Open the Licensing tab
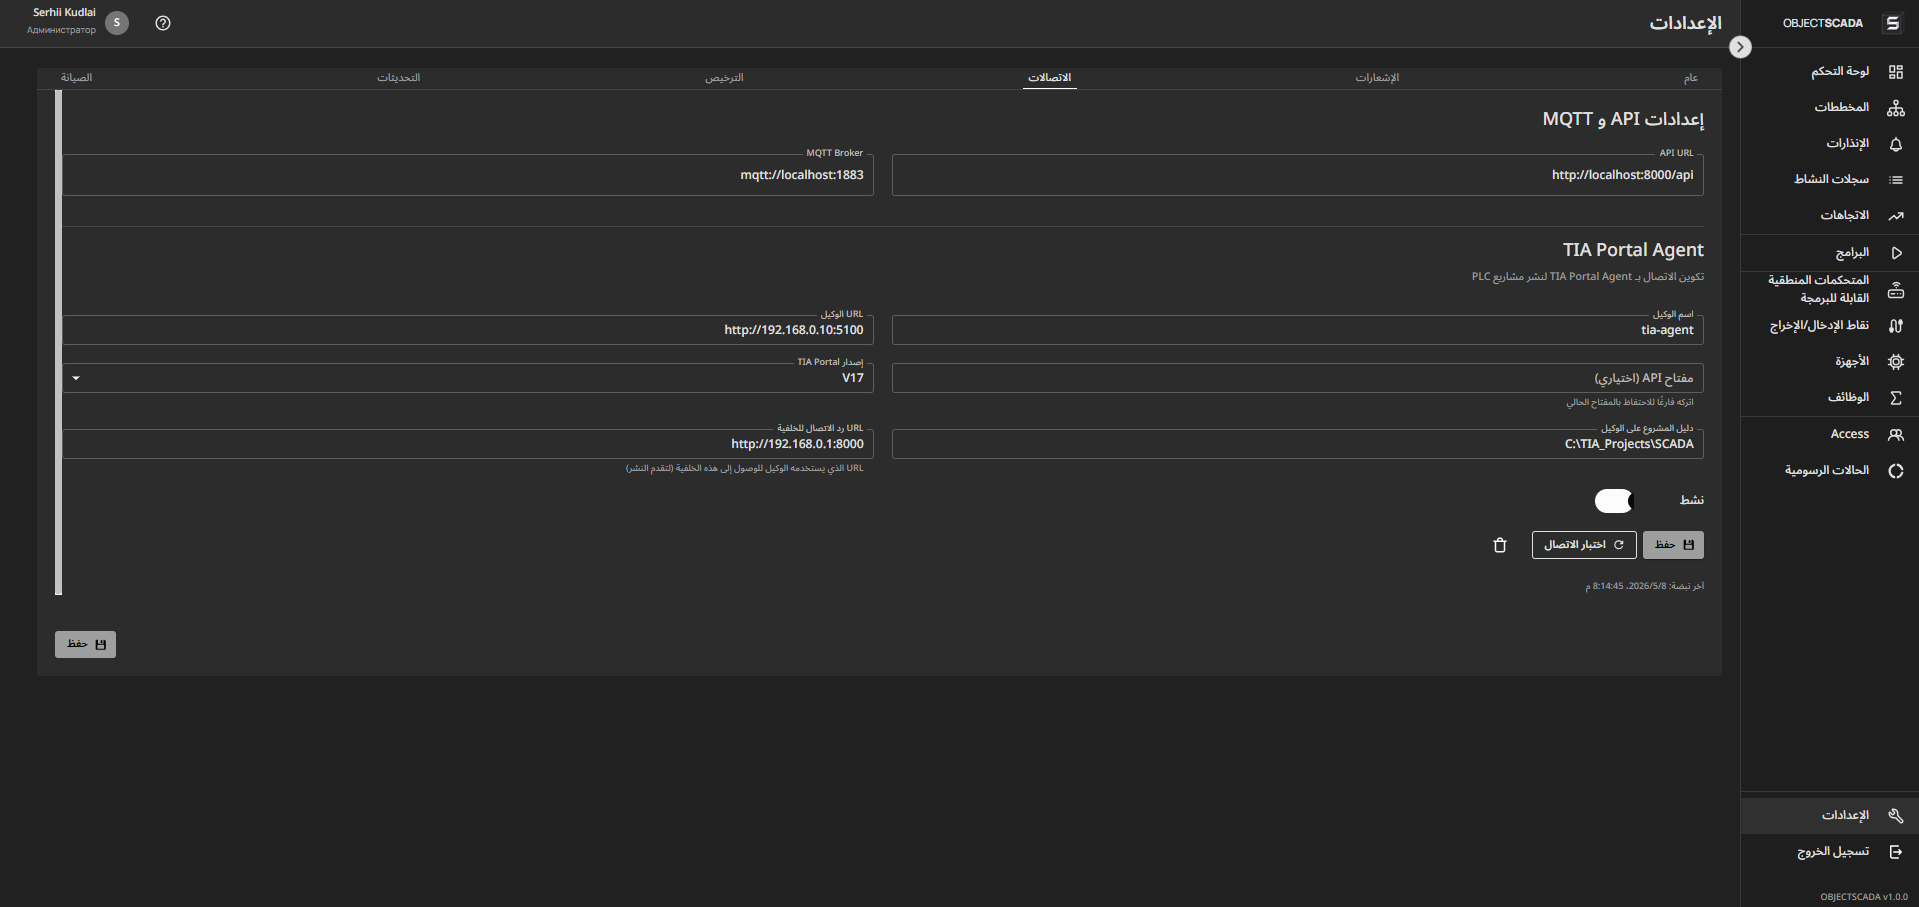The height and width of the screenshot is (907, 1919). point(724,78)
